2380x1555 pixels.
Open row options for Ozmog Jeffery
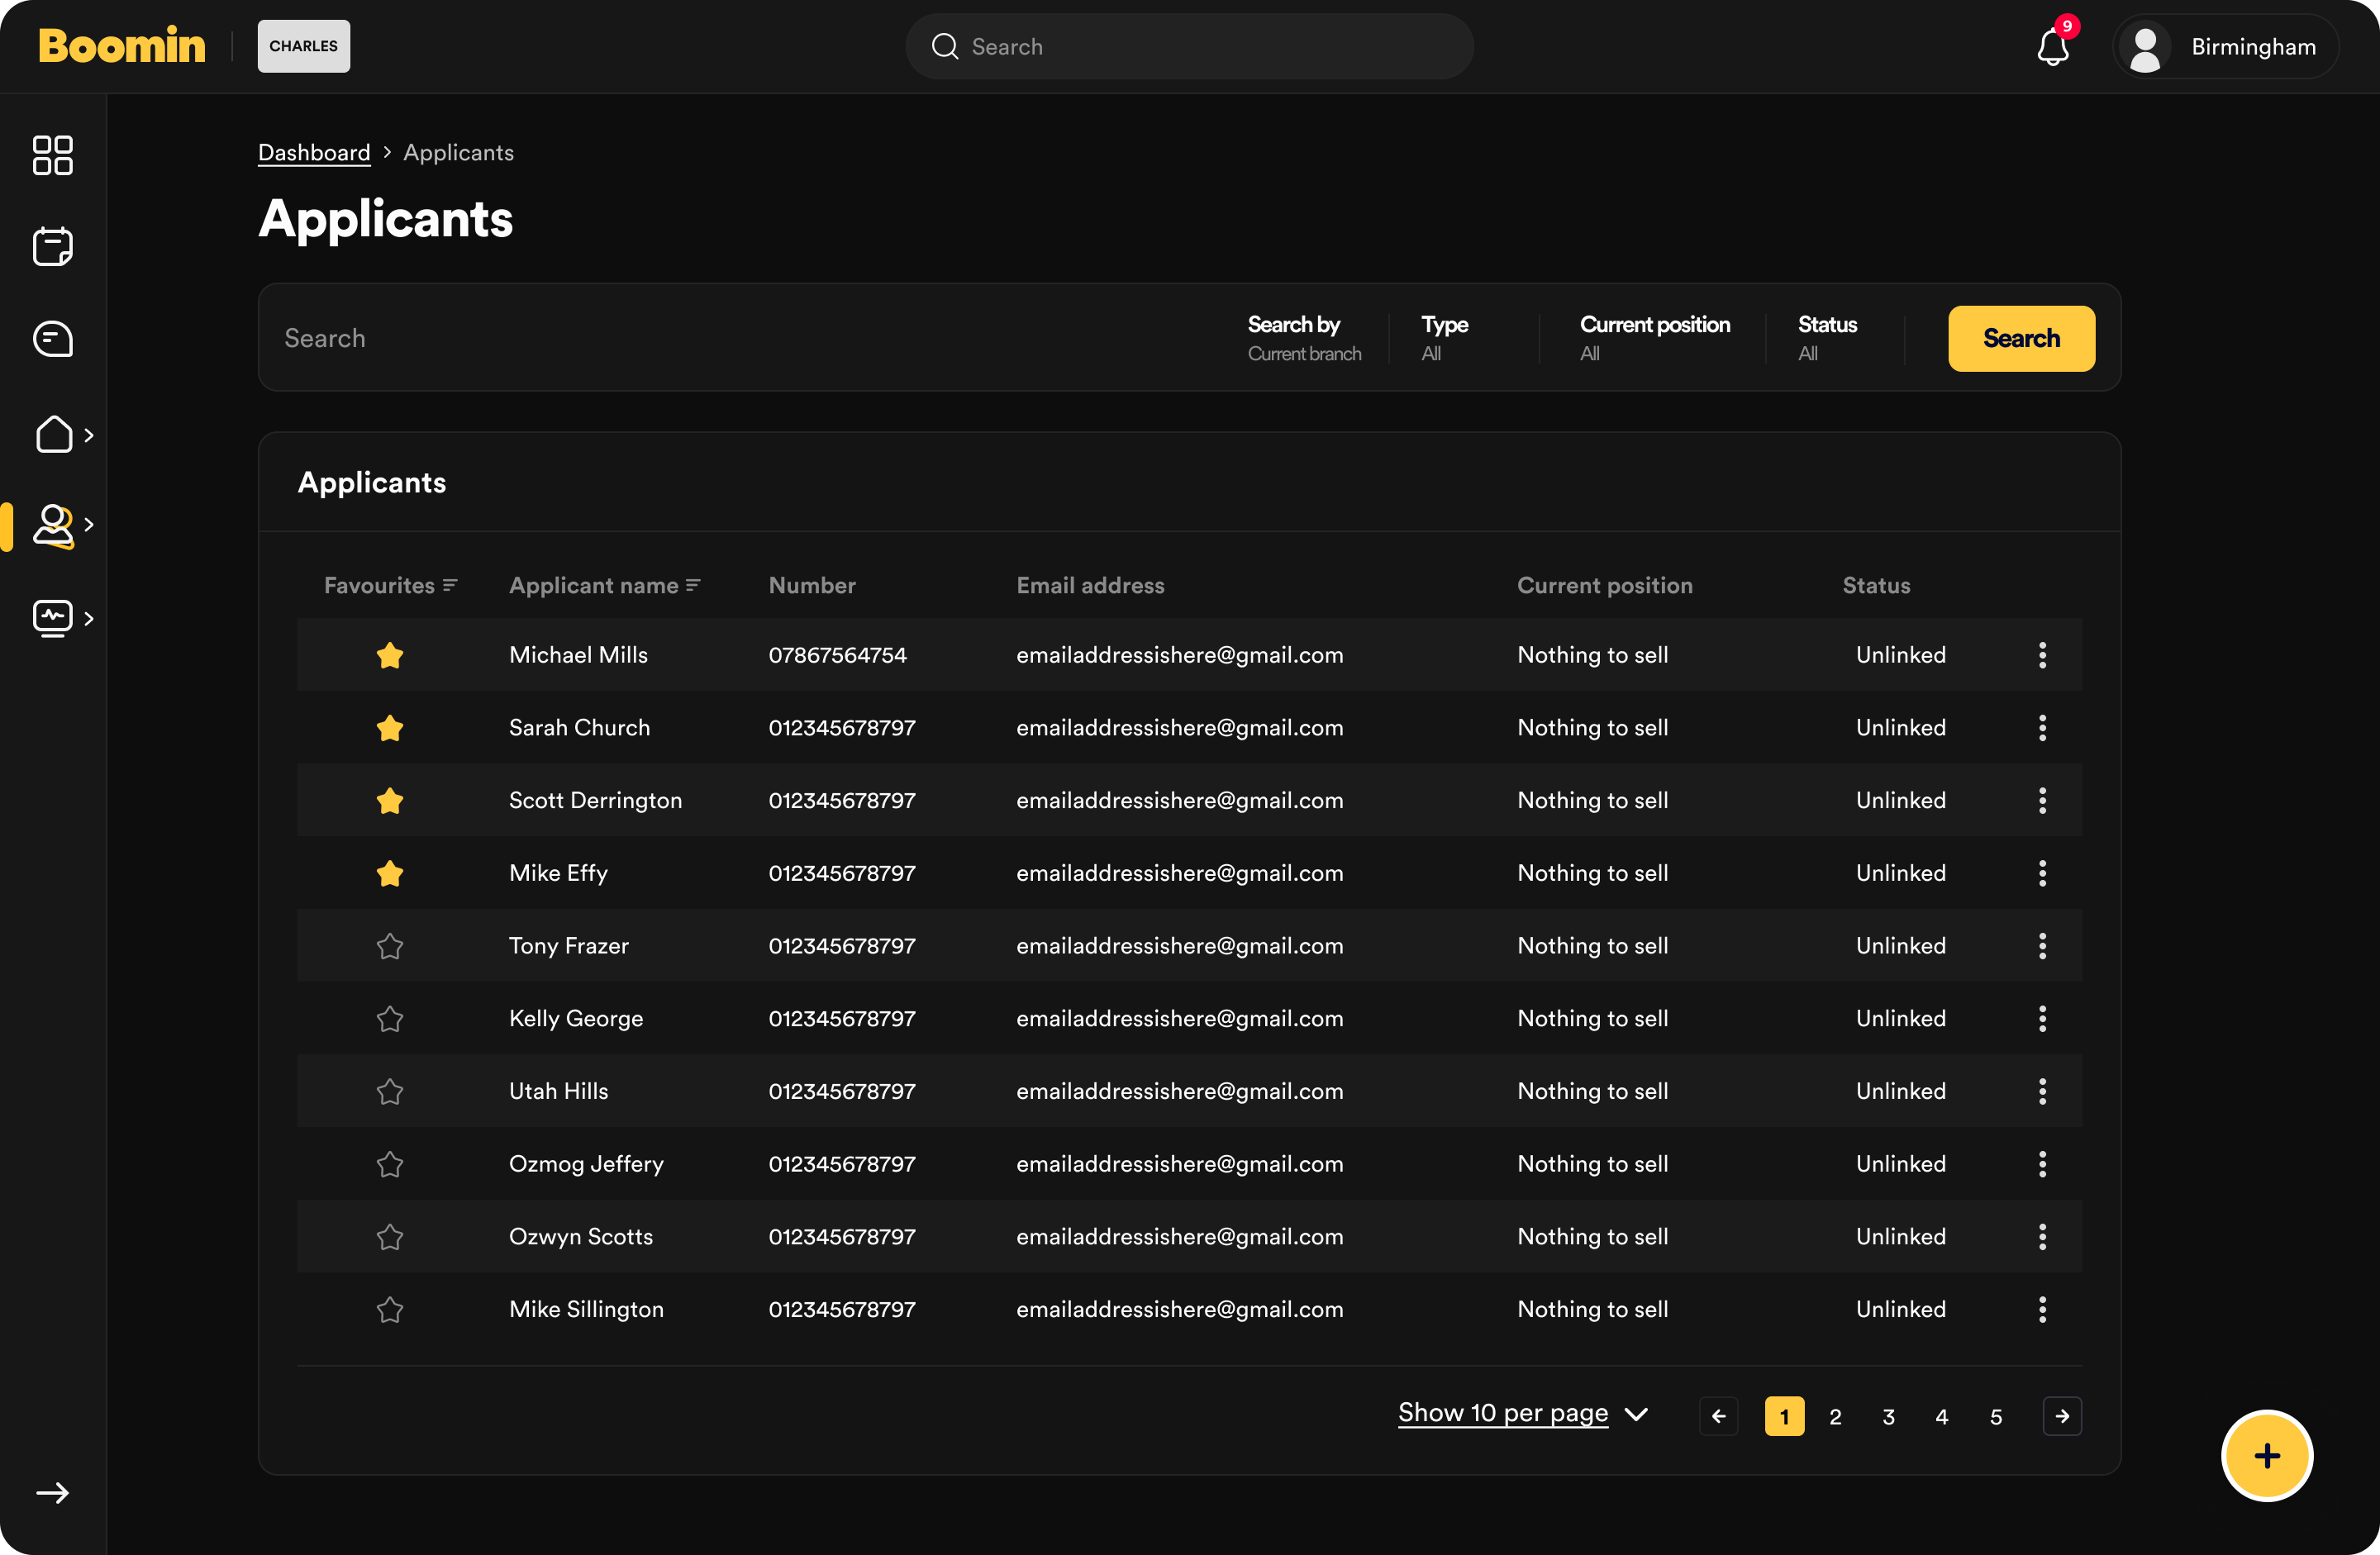click(2042, 1164)
